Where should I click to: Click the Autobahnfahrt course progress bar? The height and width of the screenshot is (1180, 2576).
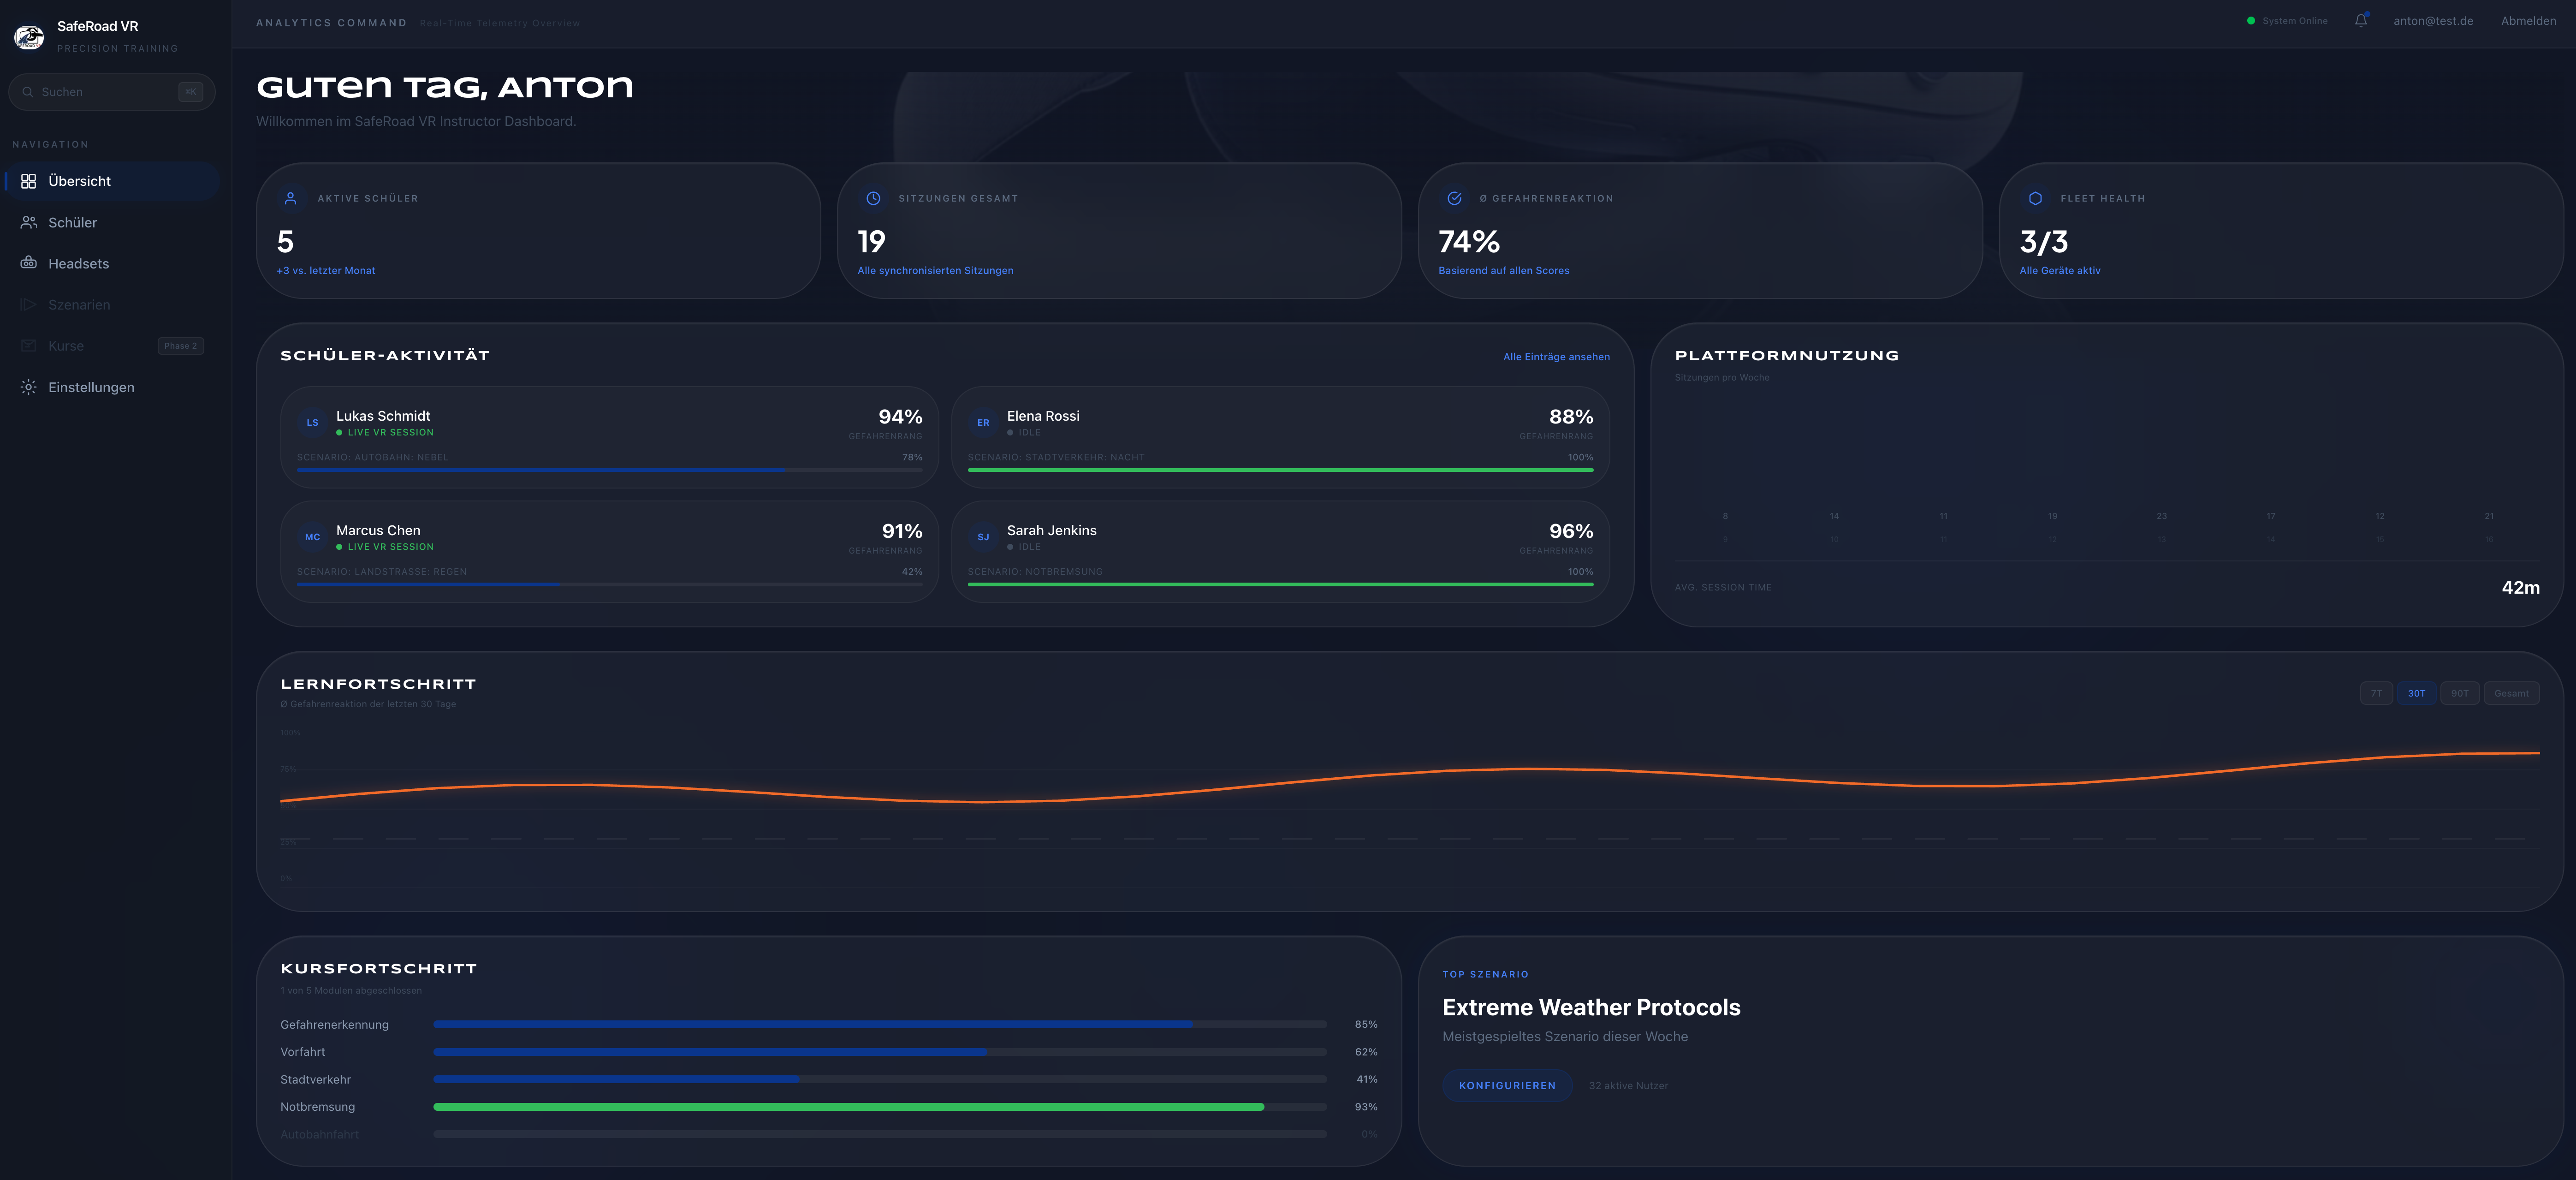[x=880, y=1134]
